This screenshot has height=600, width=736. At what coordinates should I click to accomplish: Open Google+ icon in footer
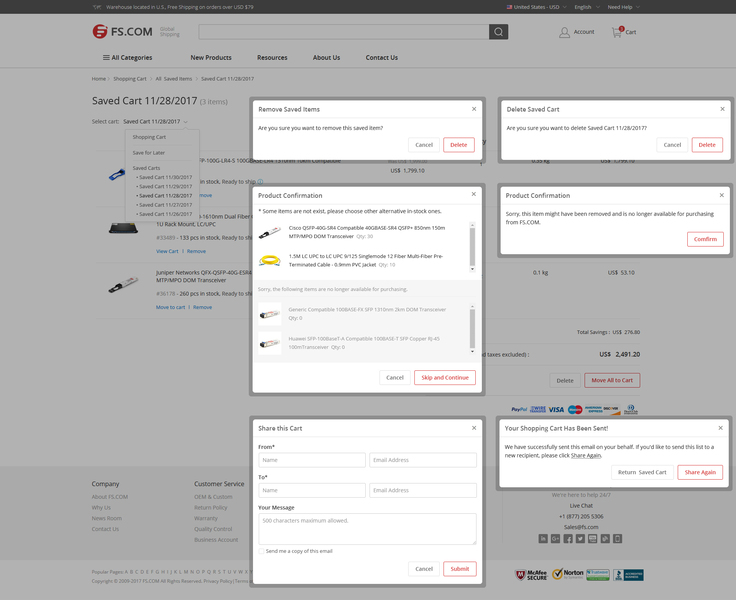click(x=555, y=538)
